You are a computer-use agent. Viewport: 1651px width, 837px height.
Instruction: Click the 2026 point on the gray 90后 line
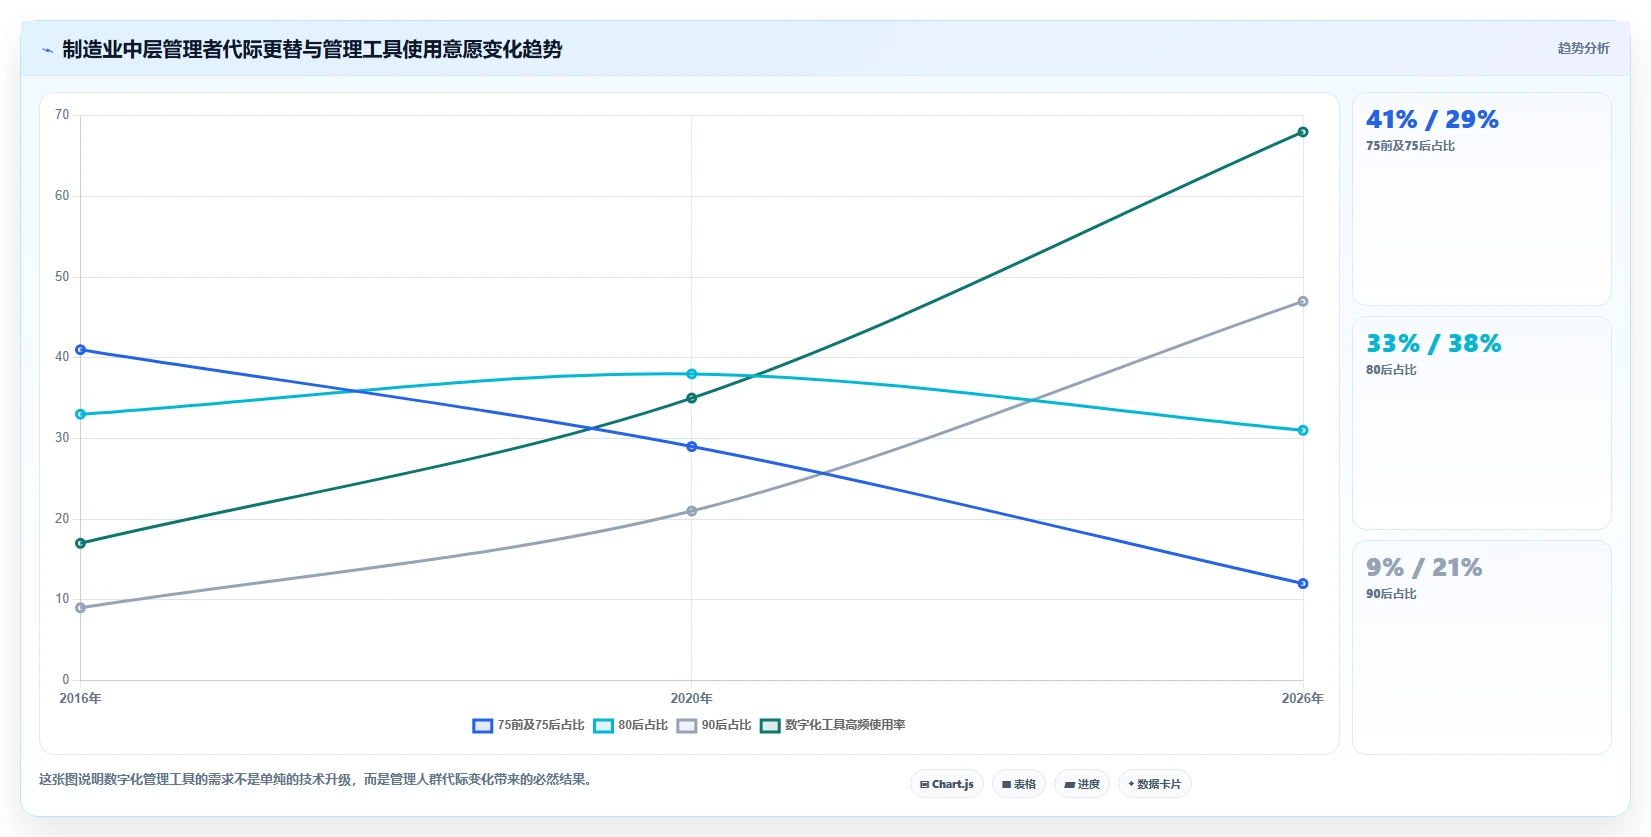click(1303, 301)
